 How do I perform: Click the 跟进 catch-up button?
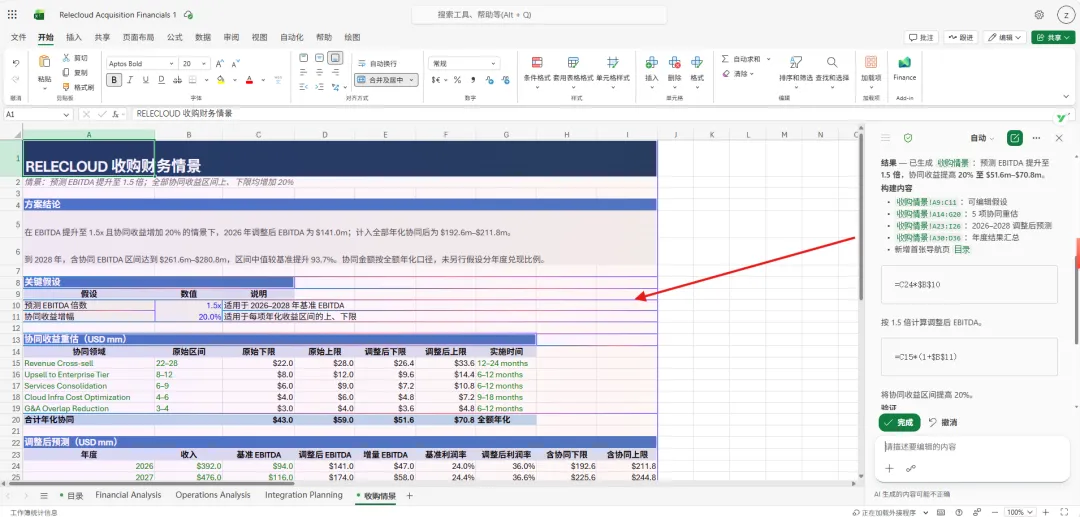(x=962, y=38)
